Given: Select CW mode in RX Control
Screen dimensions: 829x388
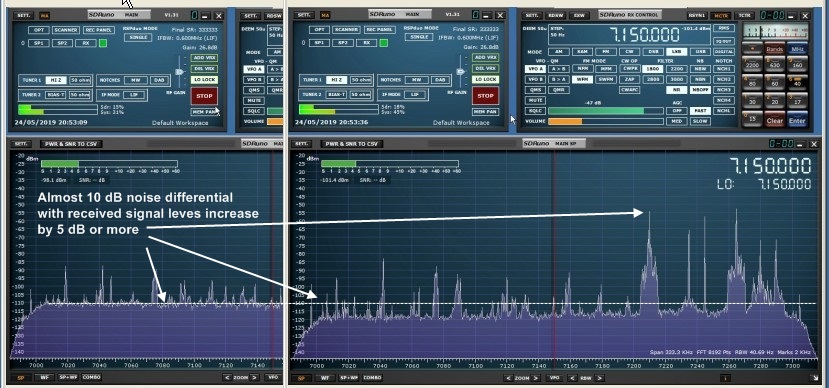Looking at the screenshot, I should (629, 52).
